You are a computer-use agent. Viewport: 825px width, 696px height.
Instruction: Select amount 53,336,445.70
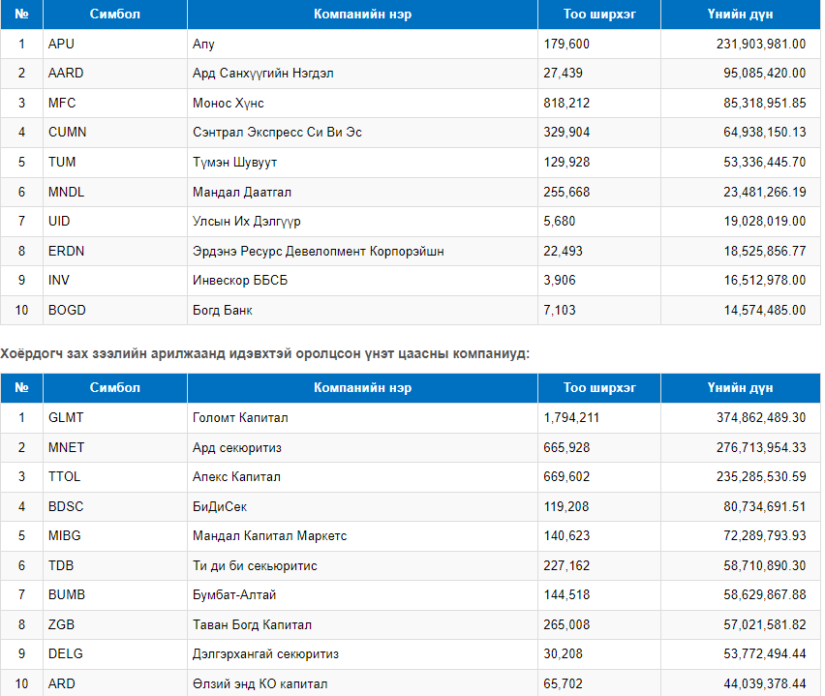(x=764, y=162)
